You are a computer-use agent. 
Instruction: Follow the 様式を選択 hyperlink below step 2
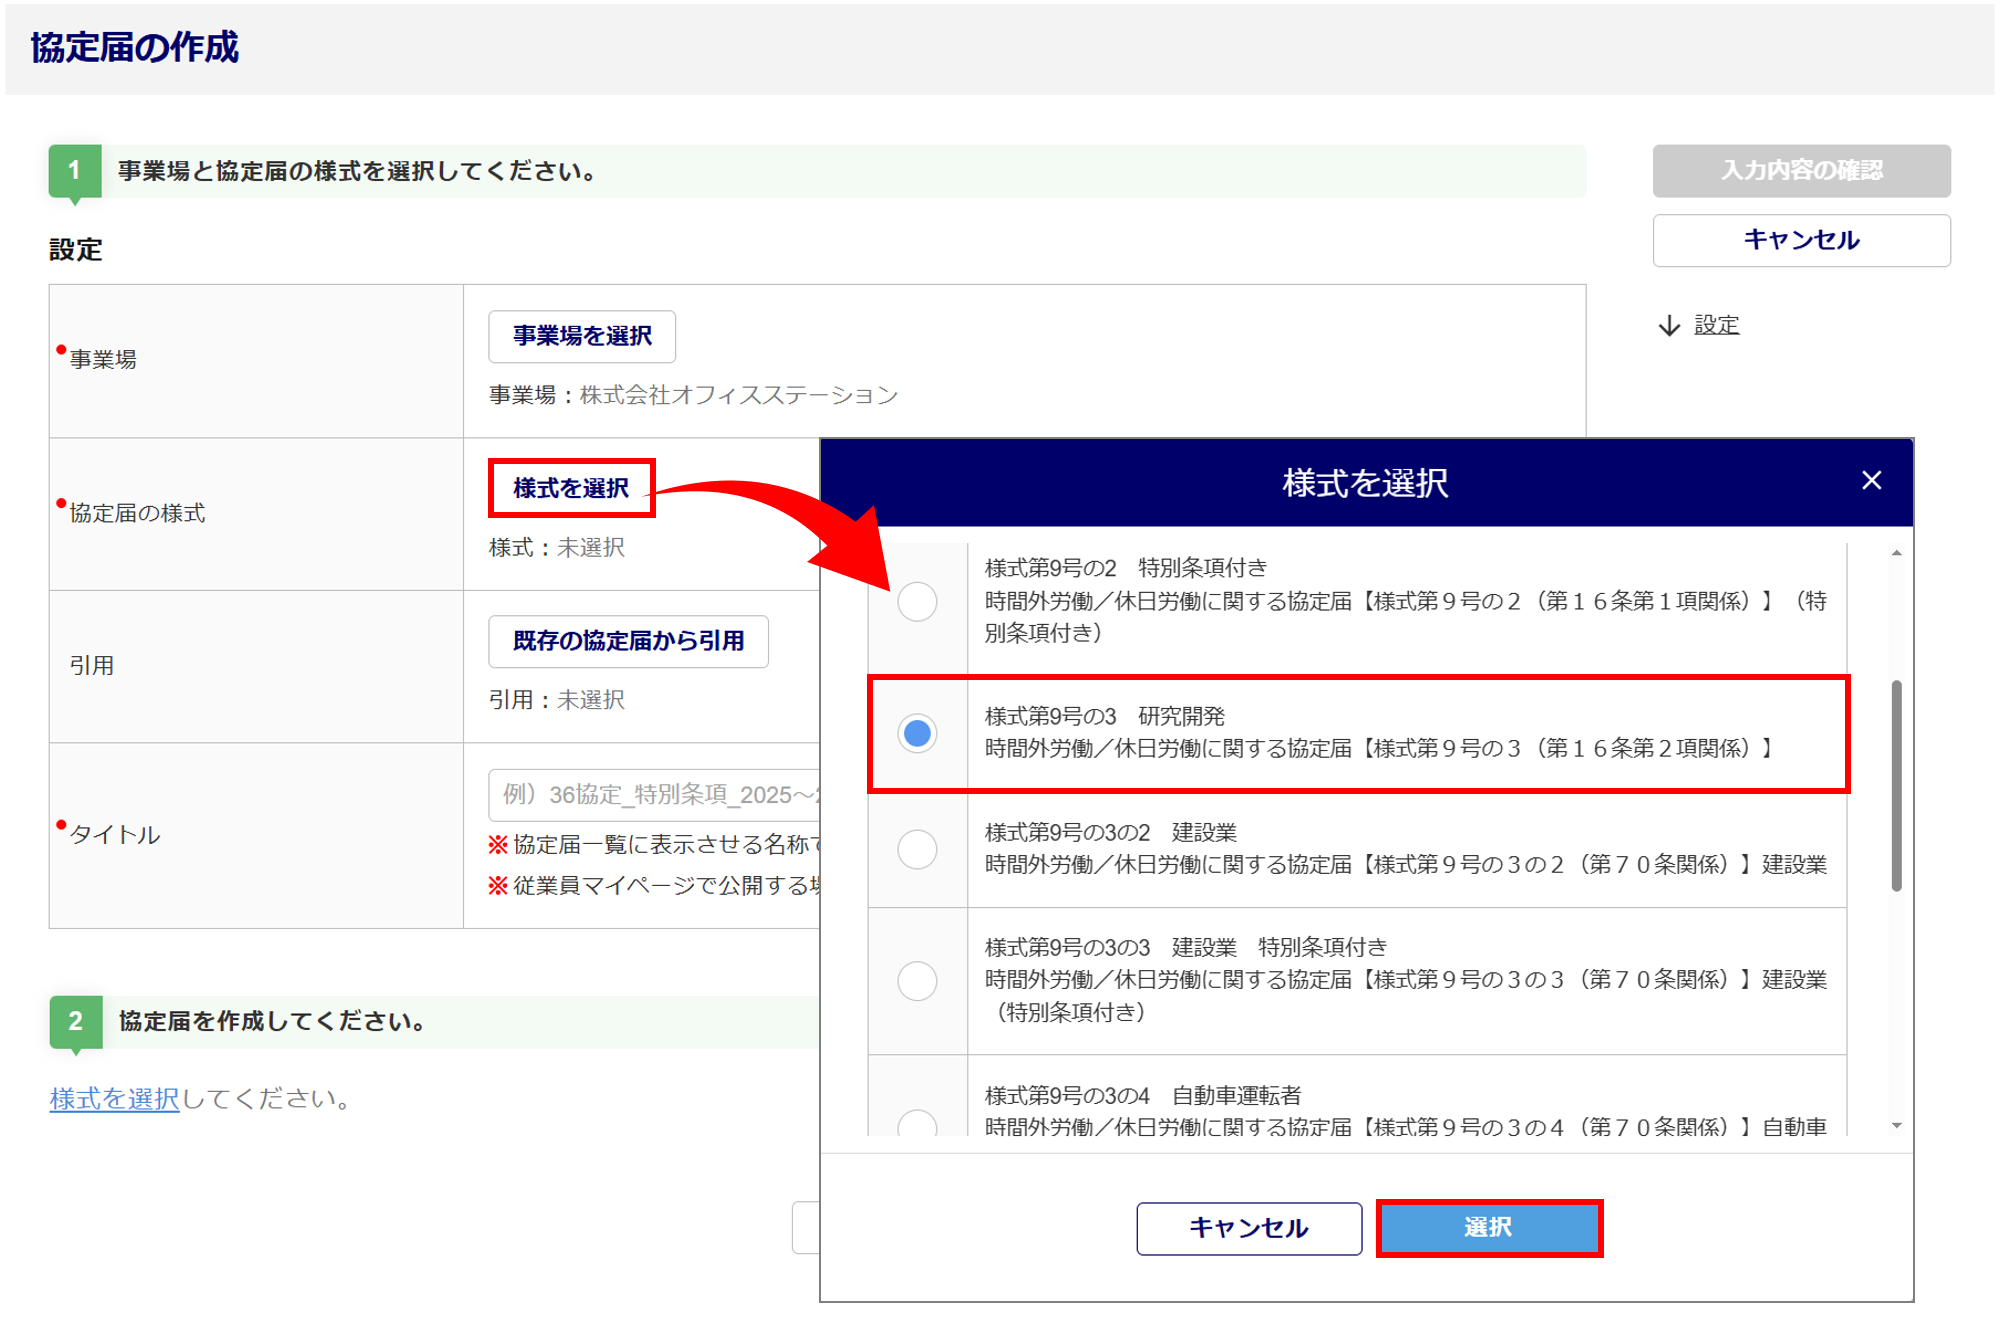tap(114, 1099)
